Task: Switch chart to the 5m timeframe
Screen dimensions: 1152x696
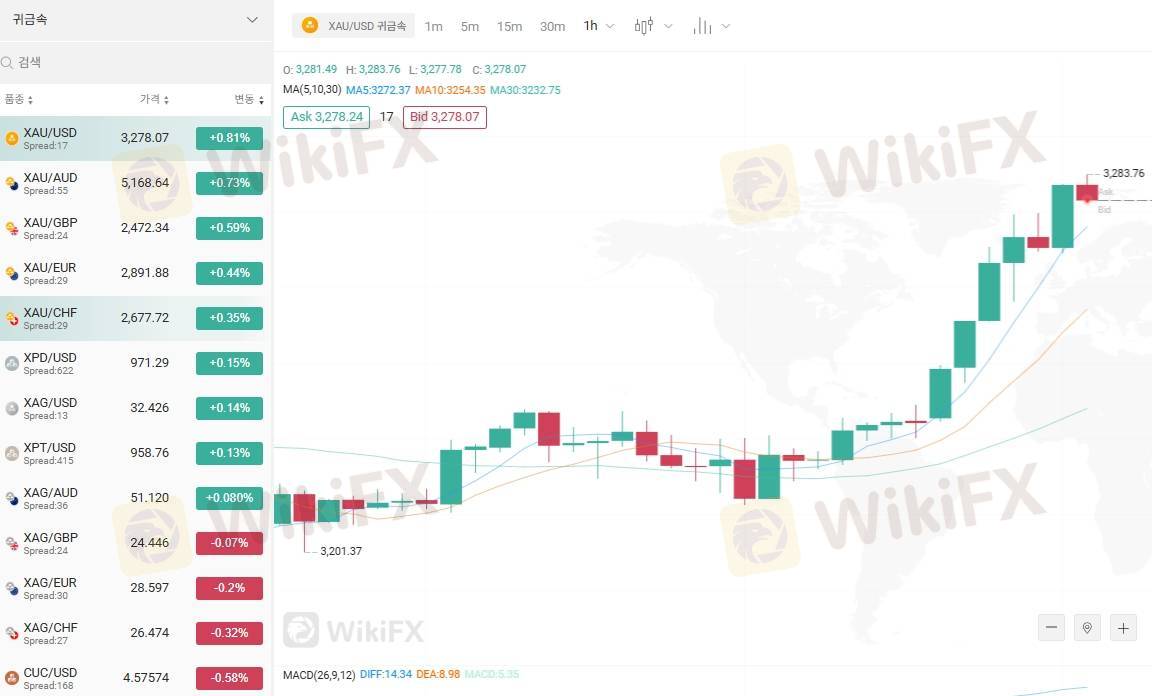Action: (470, 26)
